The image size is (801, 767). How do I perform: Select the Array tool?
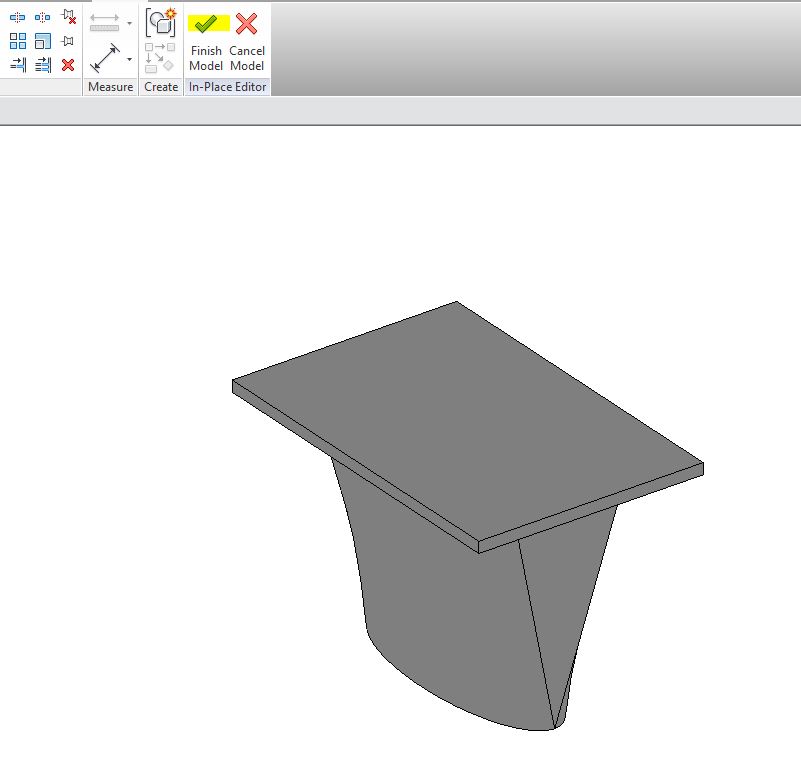18,41
